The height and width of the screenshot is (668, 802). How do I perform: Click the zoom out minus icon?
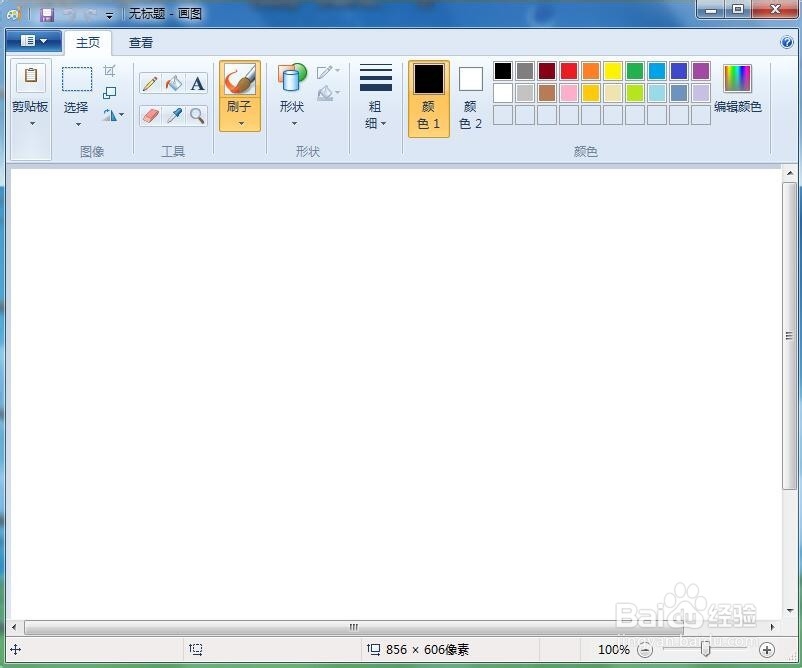point(645,650)
